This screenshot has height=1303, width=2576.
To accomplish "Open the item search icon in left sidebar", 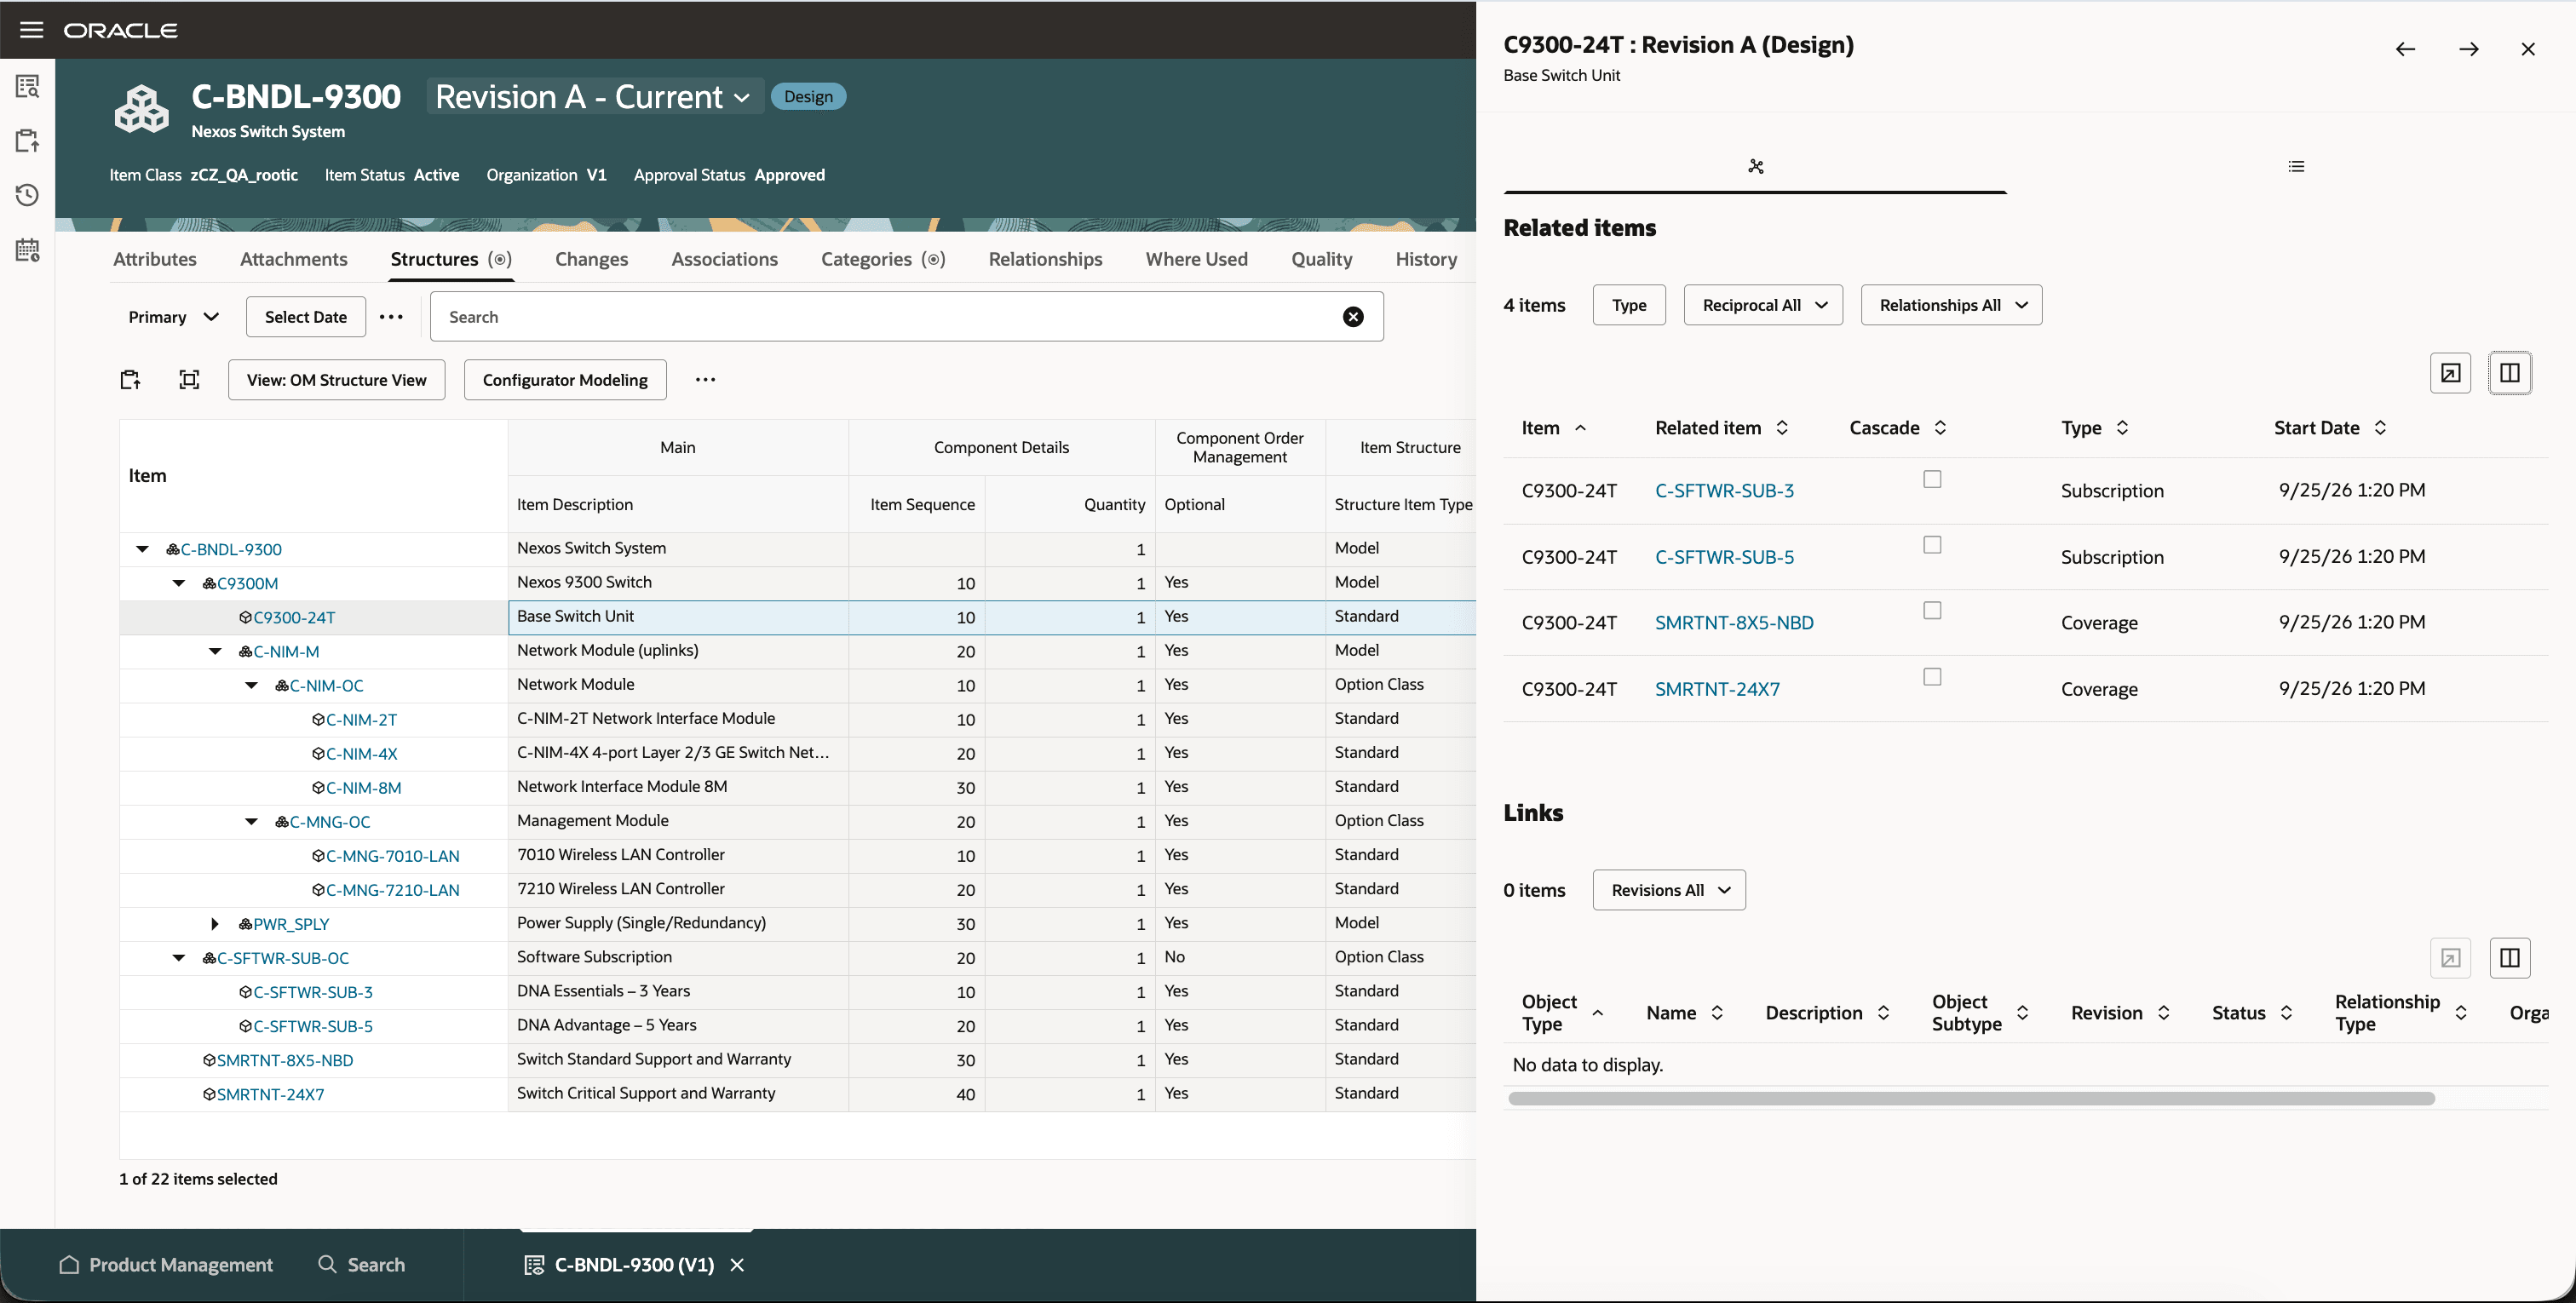I will pyautogui.click(x=28, y=86).
